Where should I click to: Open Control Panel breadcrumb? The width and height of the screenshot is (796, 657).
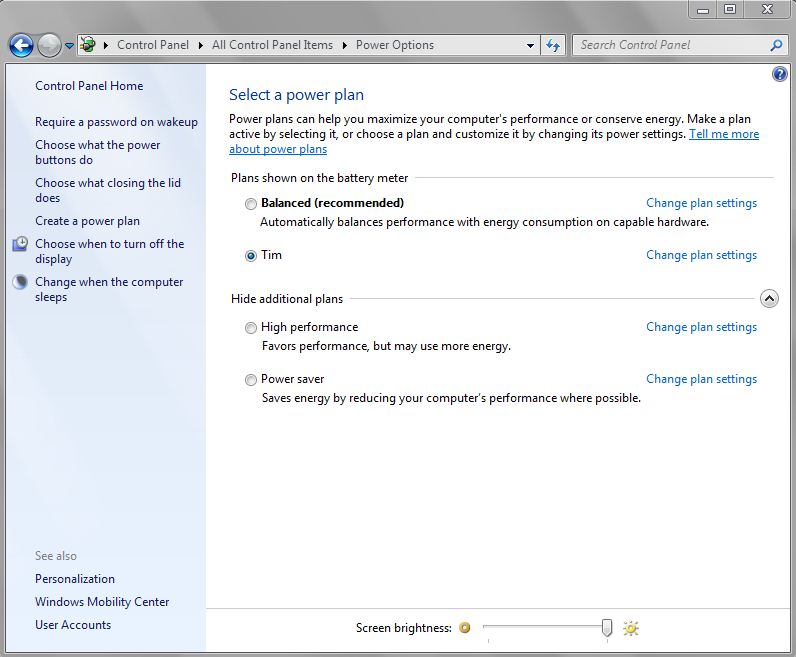153,45
